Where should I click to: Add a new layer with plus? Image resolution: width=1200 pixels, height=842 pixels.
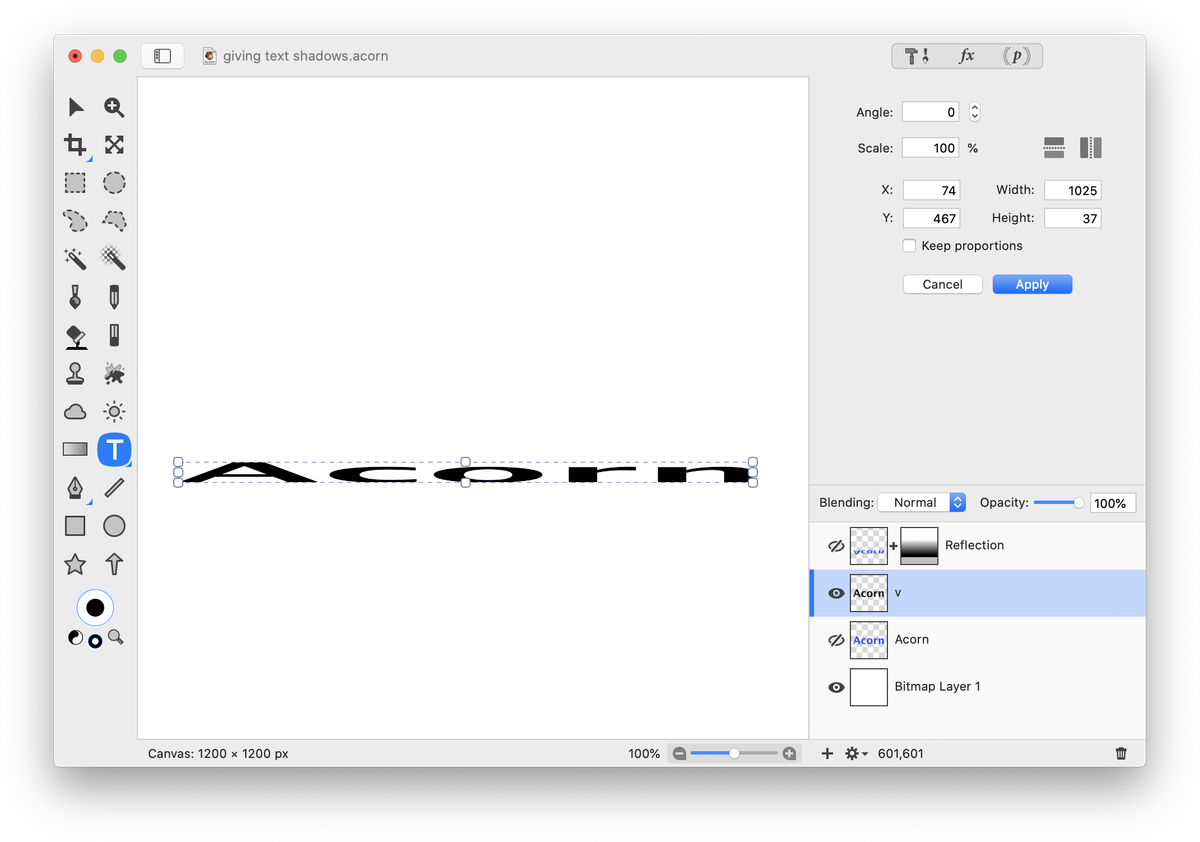pos(827,753)
